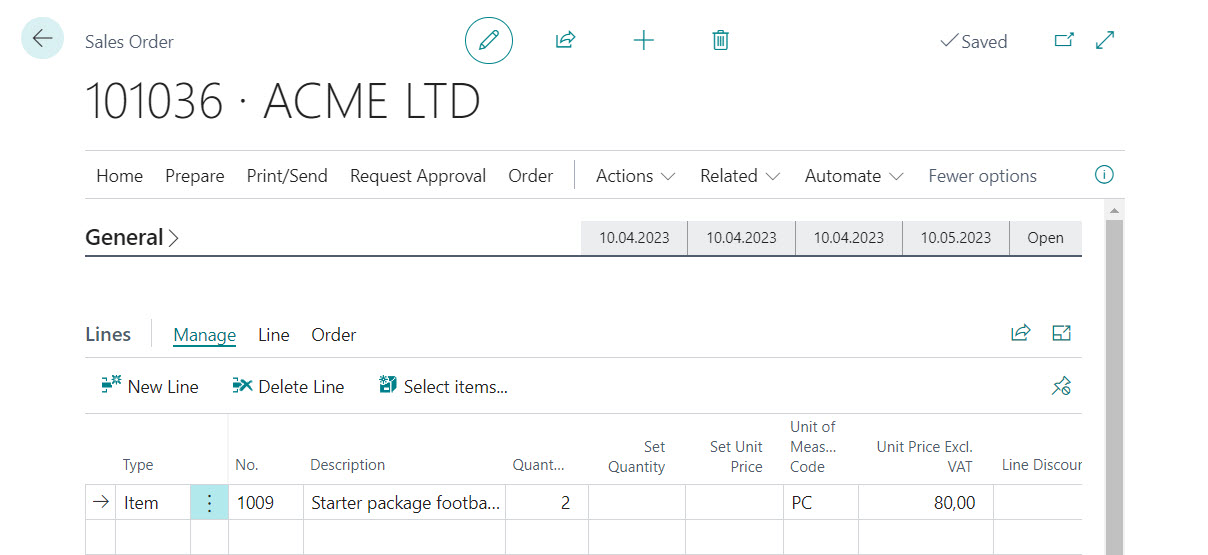
Task: Expand the Automate dropdown
Action: pyautogui.click(x=854, y=176)
